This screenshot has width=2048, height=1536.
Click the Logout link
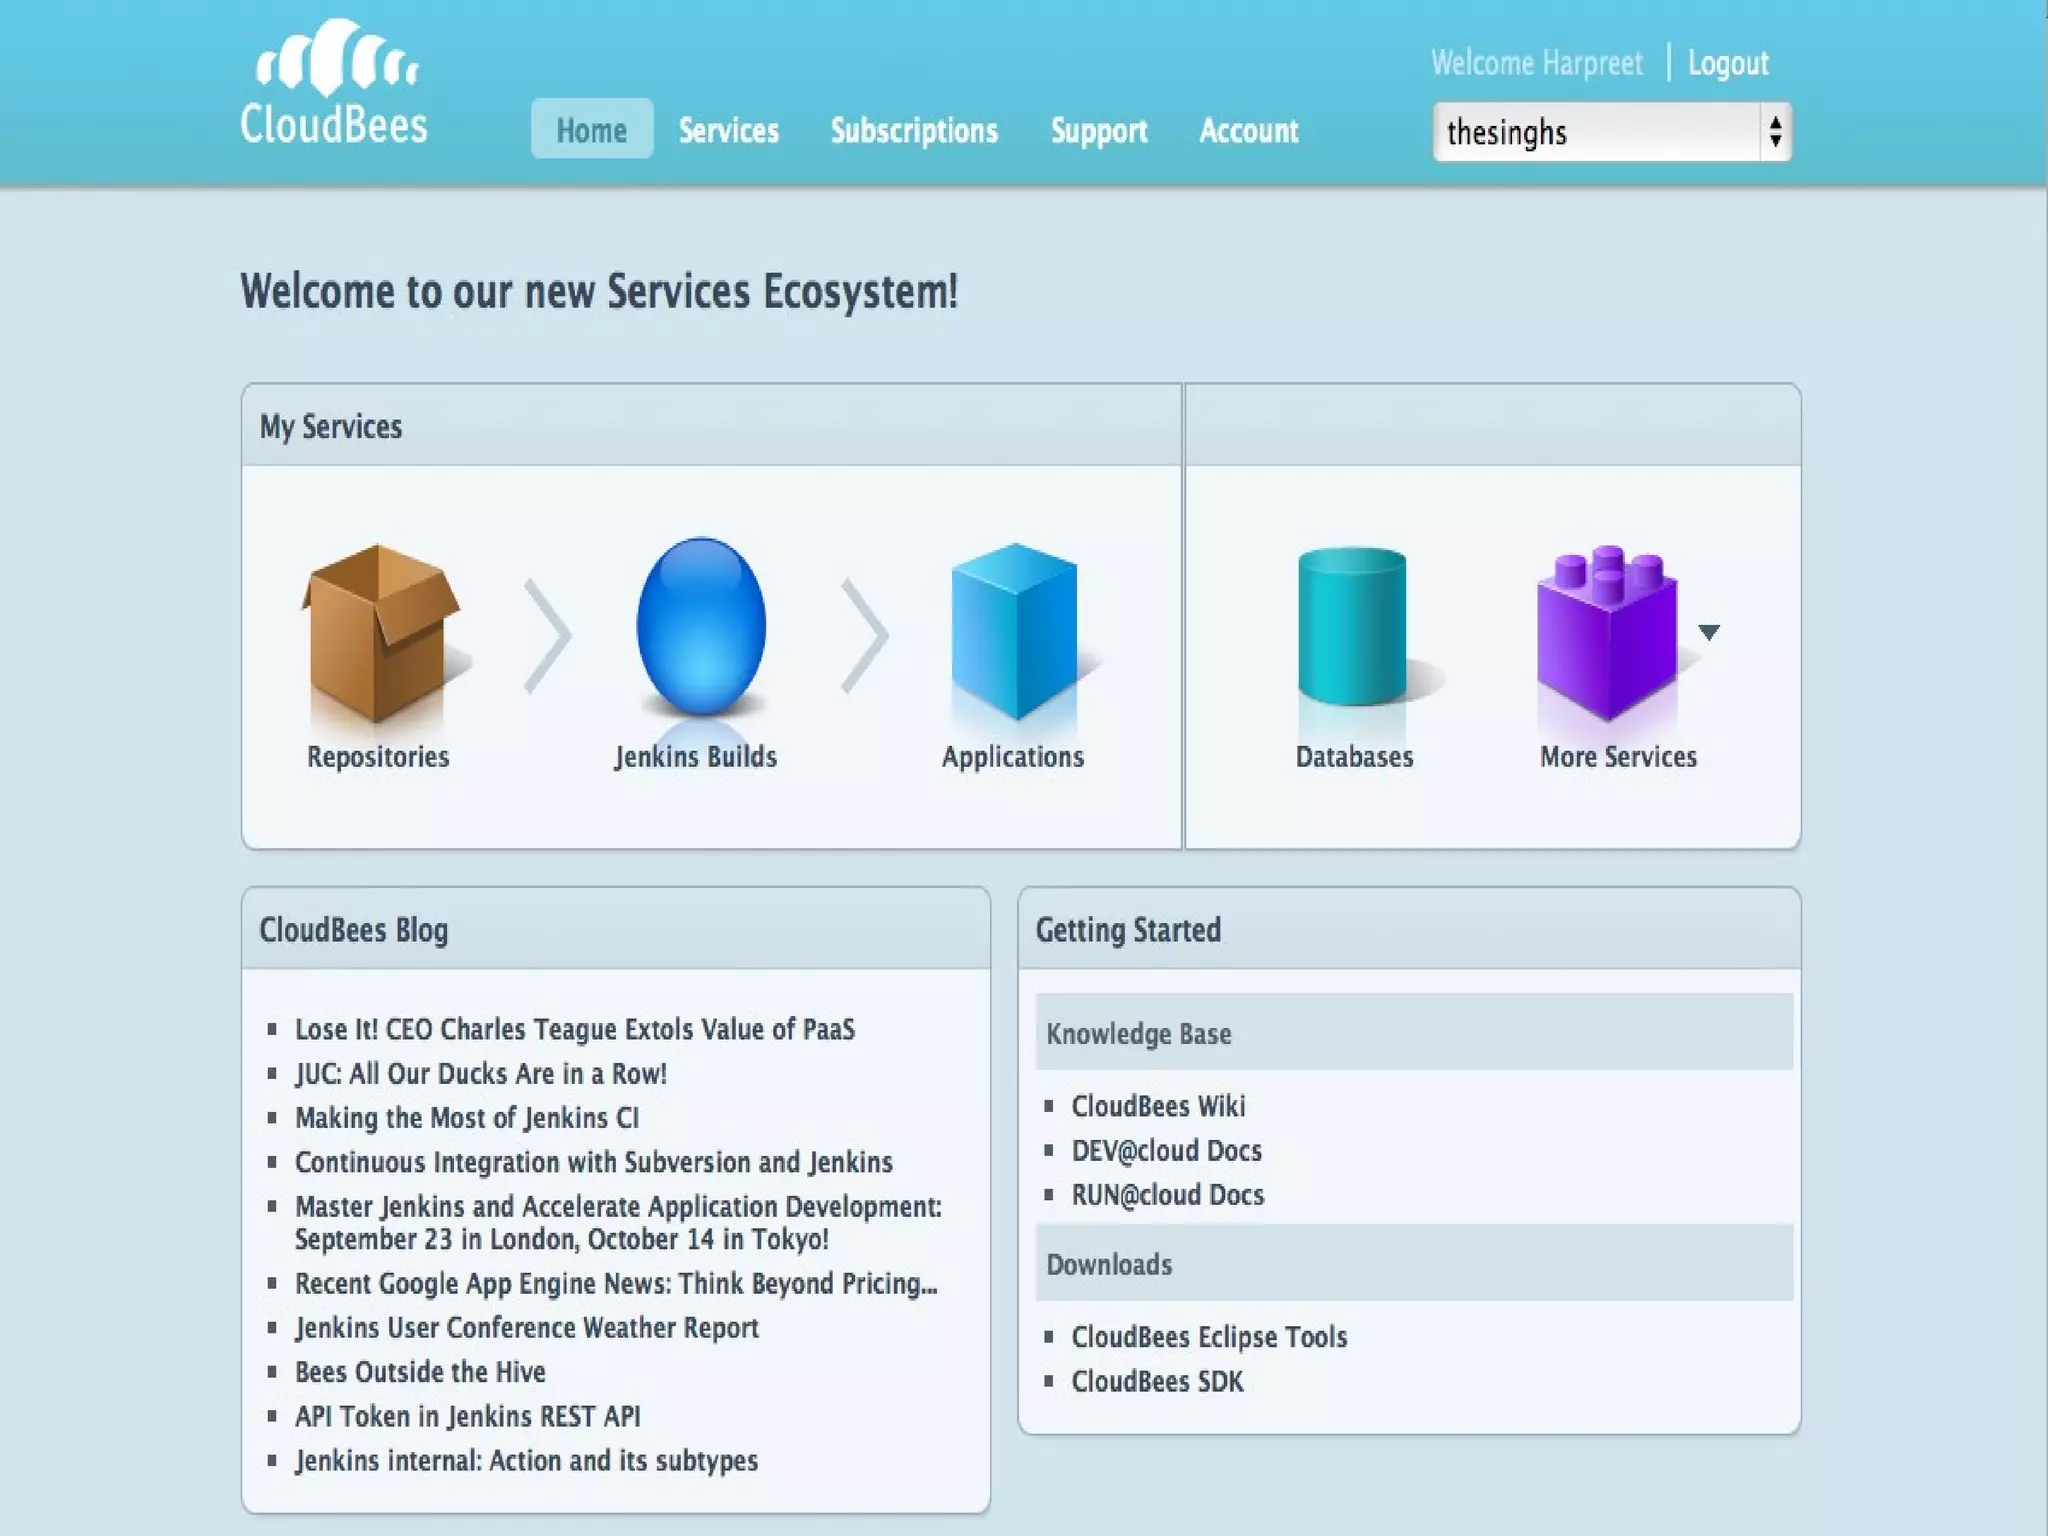[1728, 63]
